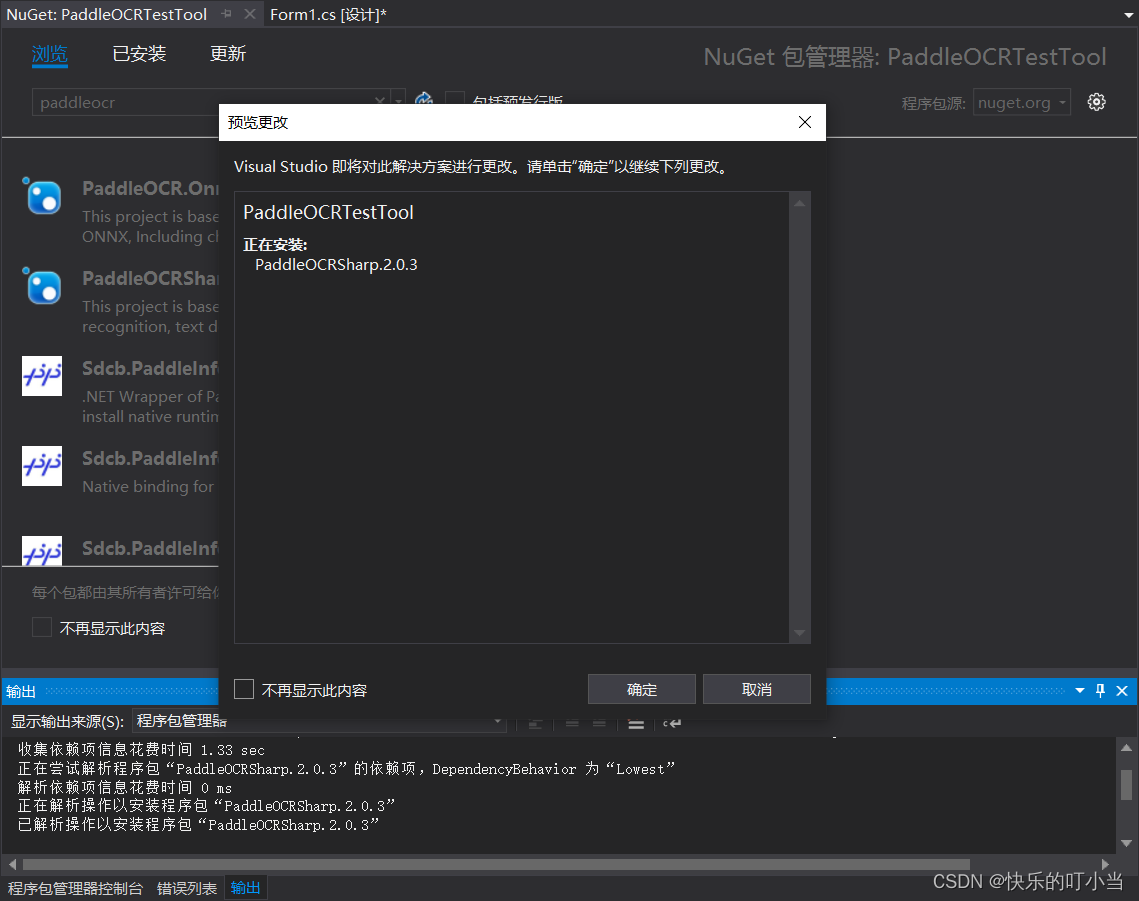Switch to the 错误列表 panel
Screen dimensions: 1139x901
point(186,887)
